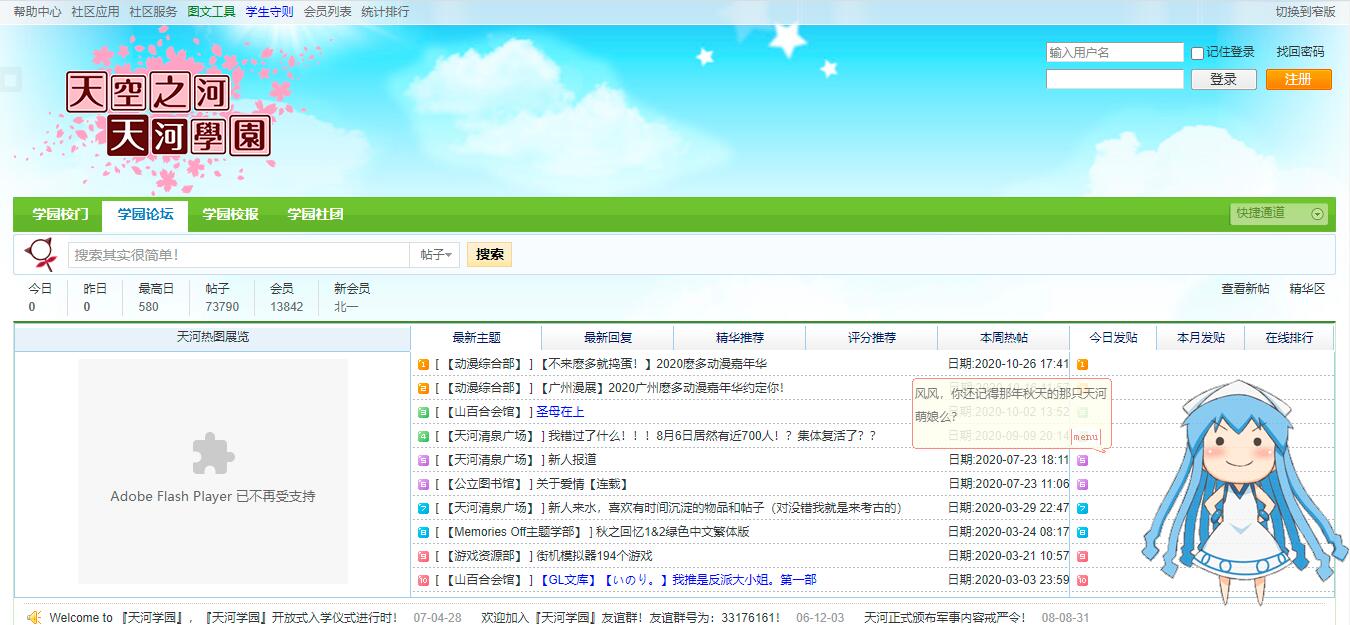Click the 切换到窄版 link

point(1305,12)
